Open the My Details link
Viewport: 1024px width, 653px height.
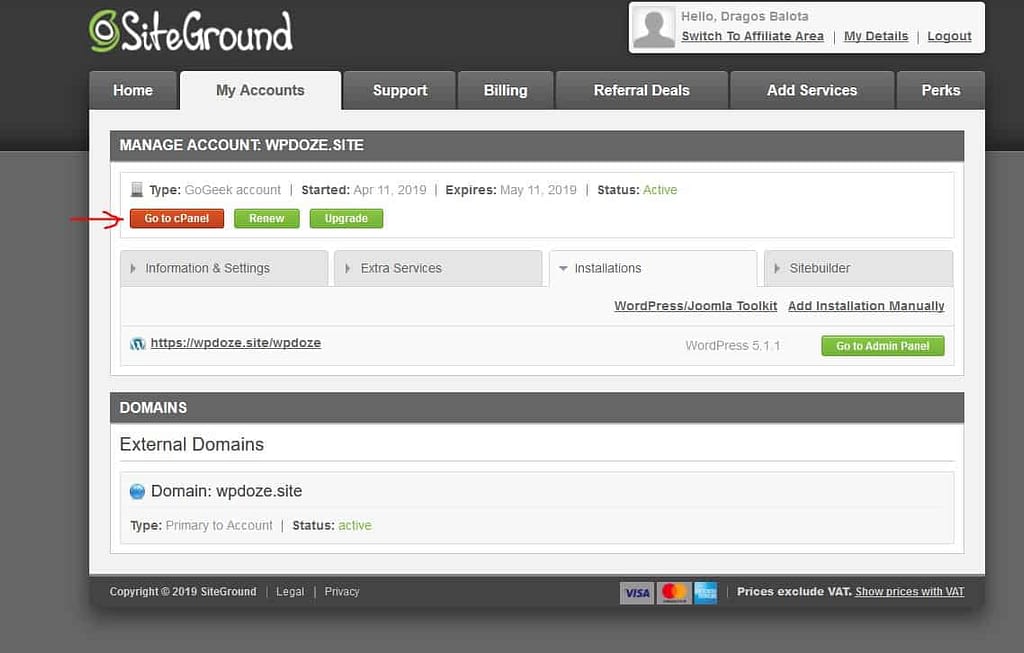876,37
